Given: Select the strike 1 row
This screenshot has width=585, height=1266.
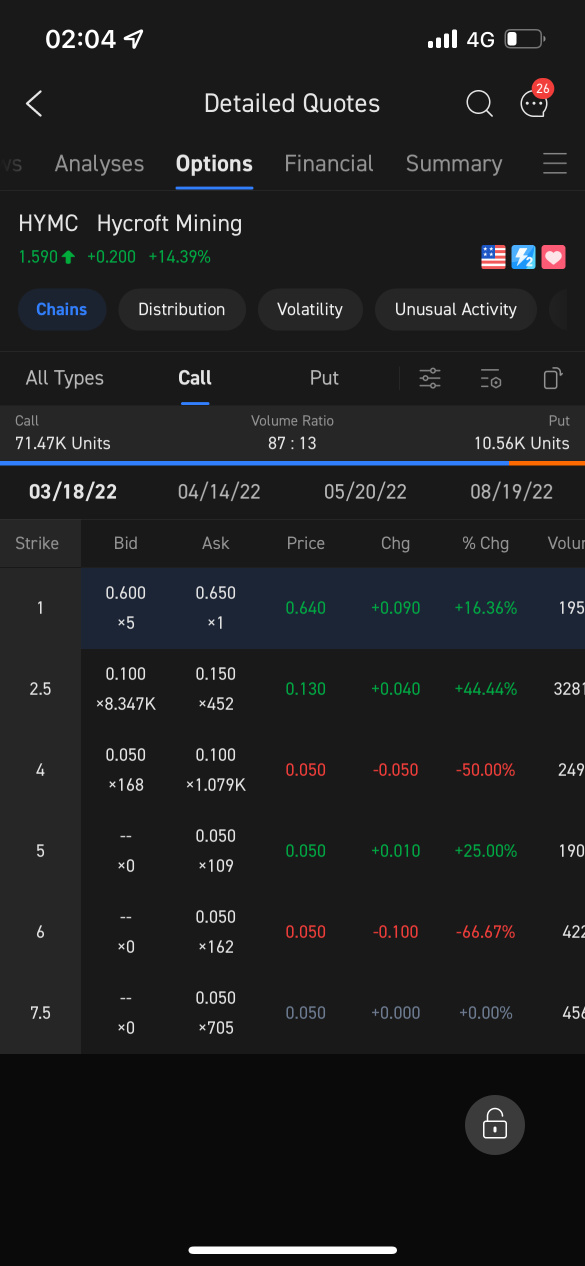Looking at the screenshot, I should point(292,608).
